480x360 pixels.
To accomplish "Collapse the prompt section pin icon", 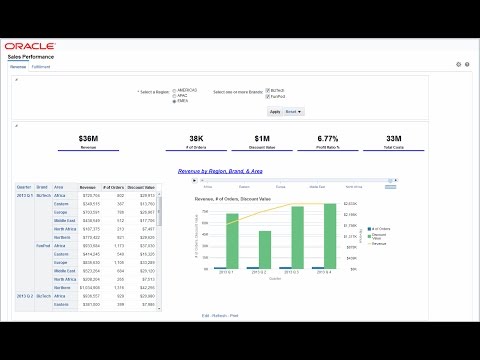I will click(x=16, y=80).
